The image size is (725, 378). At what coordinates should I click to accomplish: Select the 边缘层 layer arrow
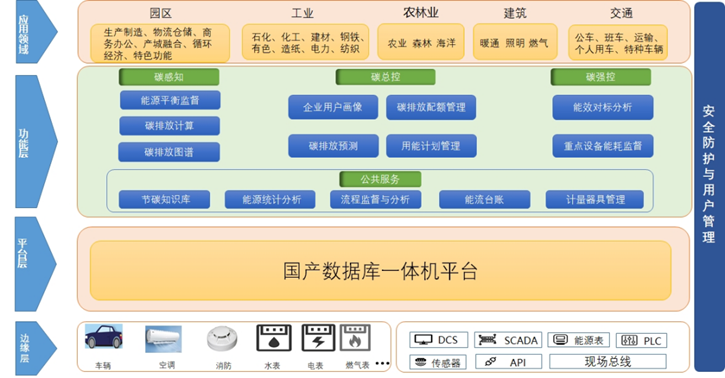[36, 348]
